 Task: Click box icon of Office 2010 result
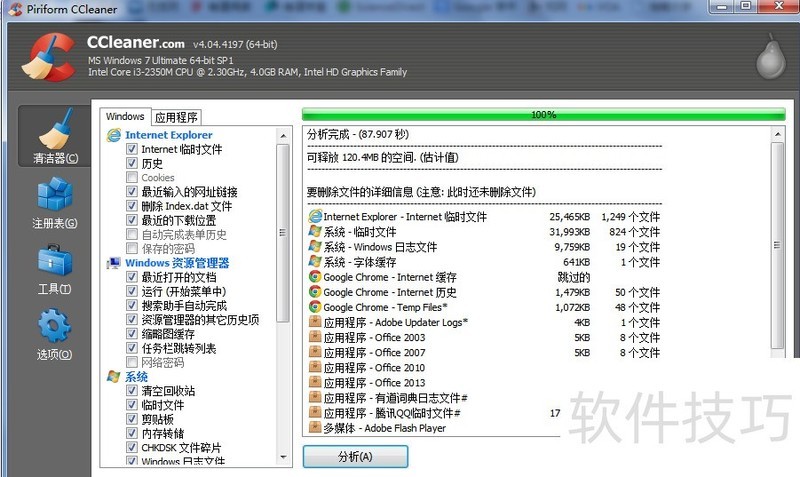(315, 367)
